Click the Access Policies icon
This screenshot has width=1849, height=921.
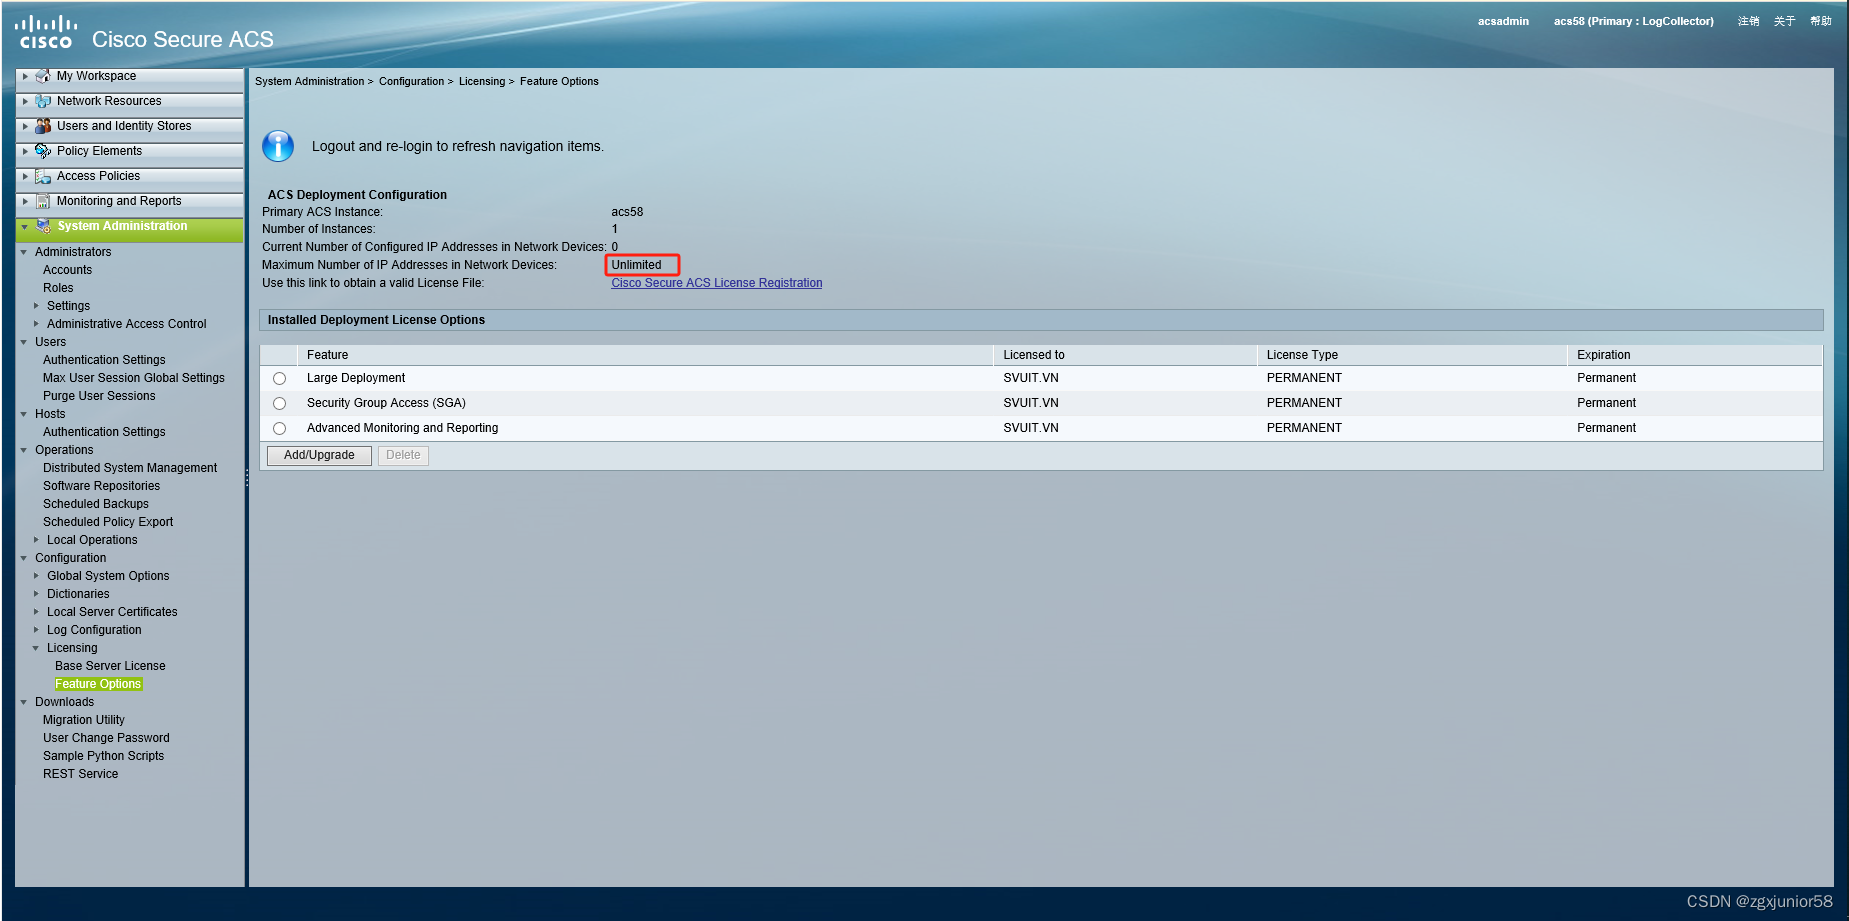[43, 176]
